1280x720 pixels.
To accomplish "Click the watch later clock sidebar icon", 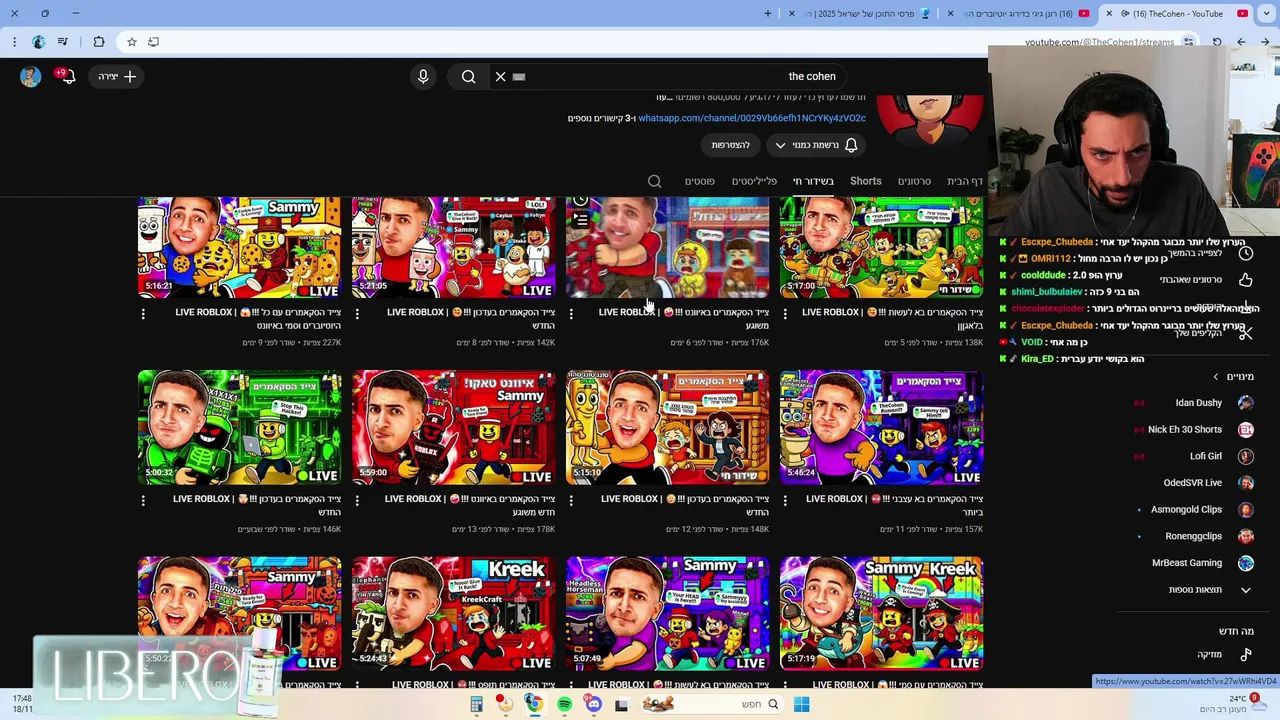I will tap(1246, 253).
